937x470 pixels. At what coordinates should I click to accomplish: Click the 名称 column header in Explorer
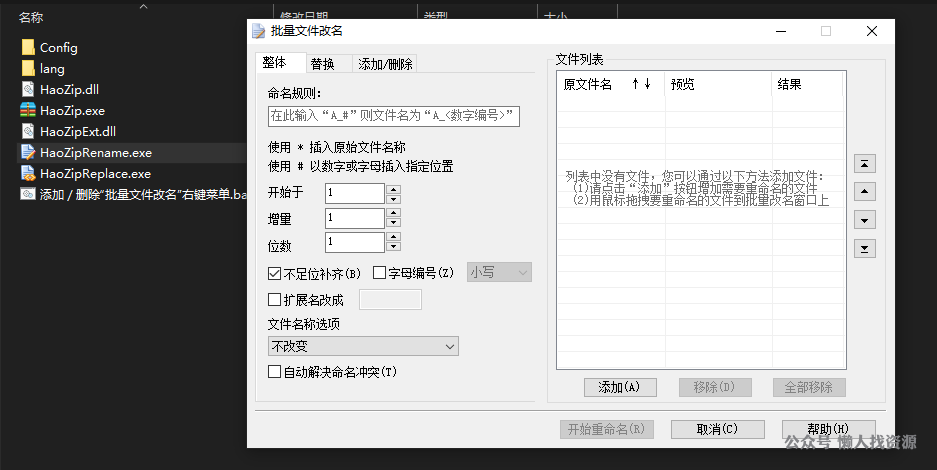30,18
